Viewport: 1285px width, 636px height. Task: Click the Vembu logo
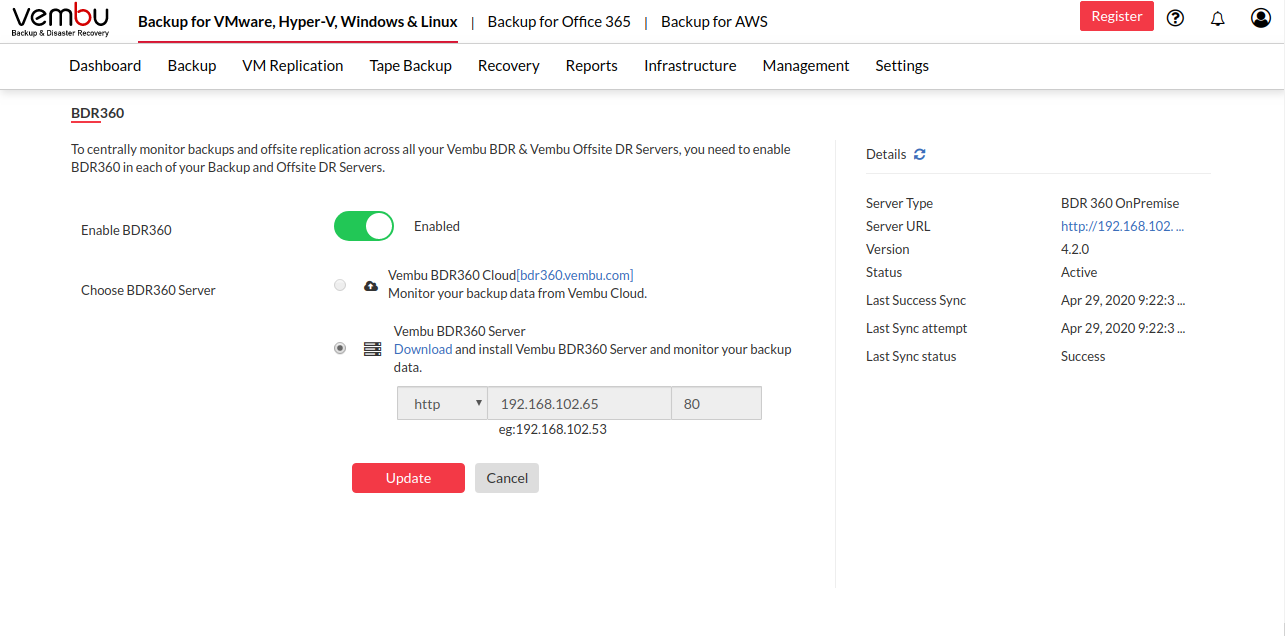pyautogui.click(x=60, y=20)
